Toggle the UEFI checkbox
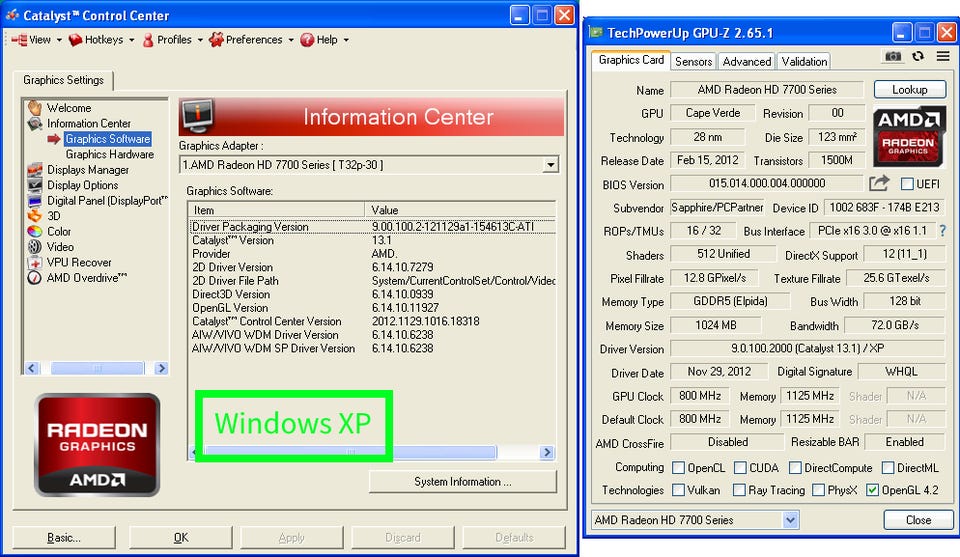Viewport: 960px width, 557px height. (907, 184)
